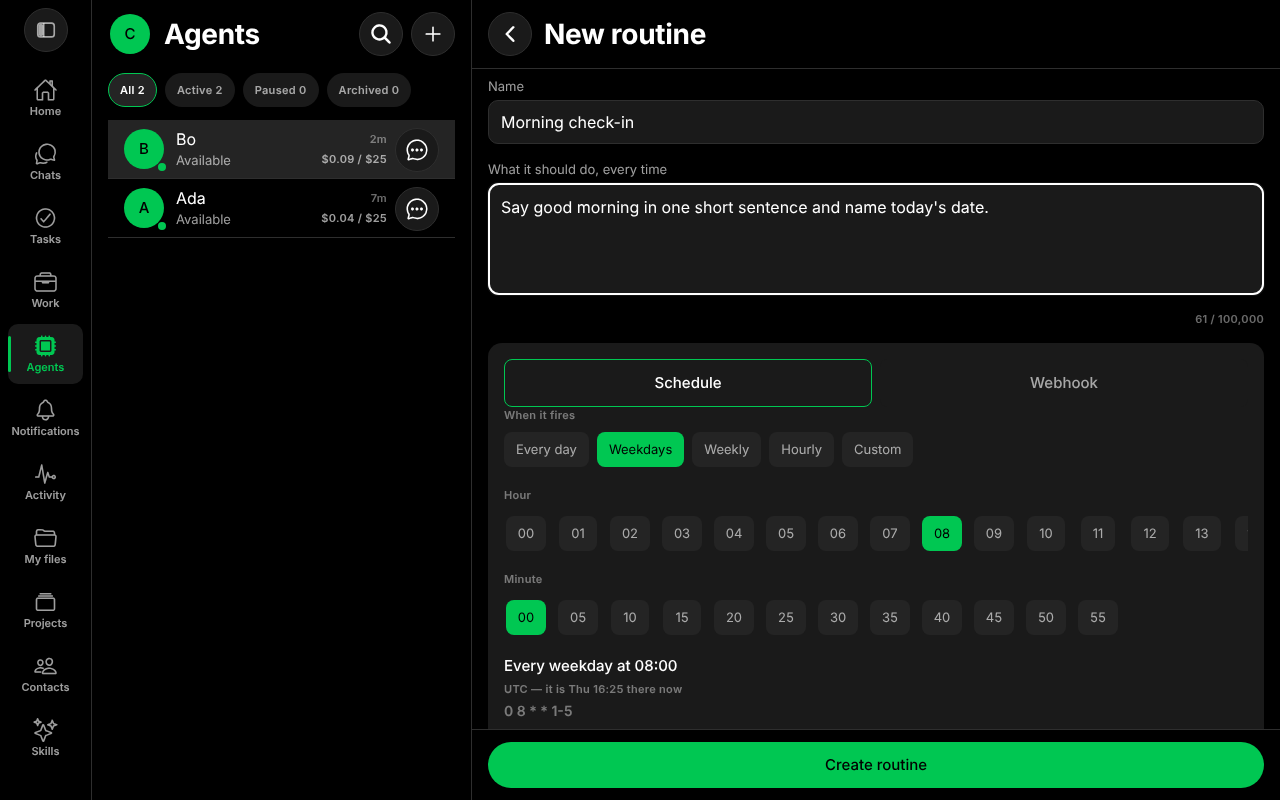Pick hour 13
Screen dimensions: 1280x800
pos(1202,534)
